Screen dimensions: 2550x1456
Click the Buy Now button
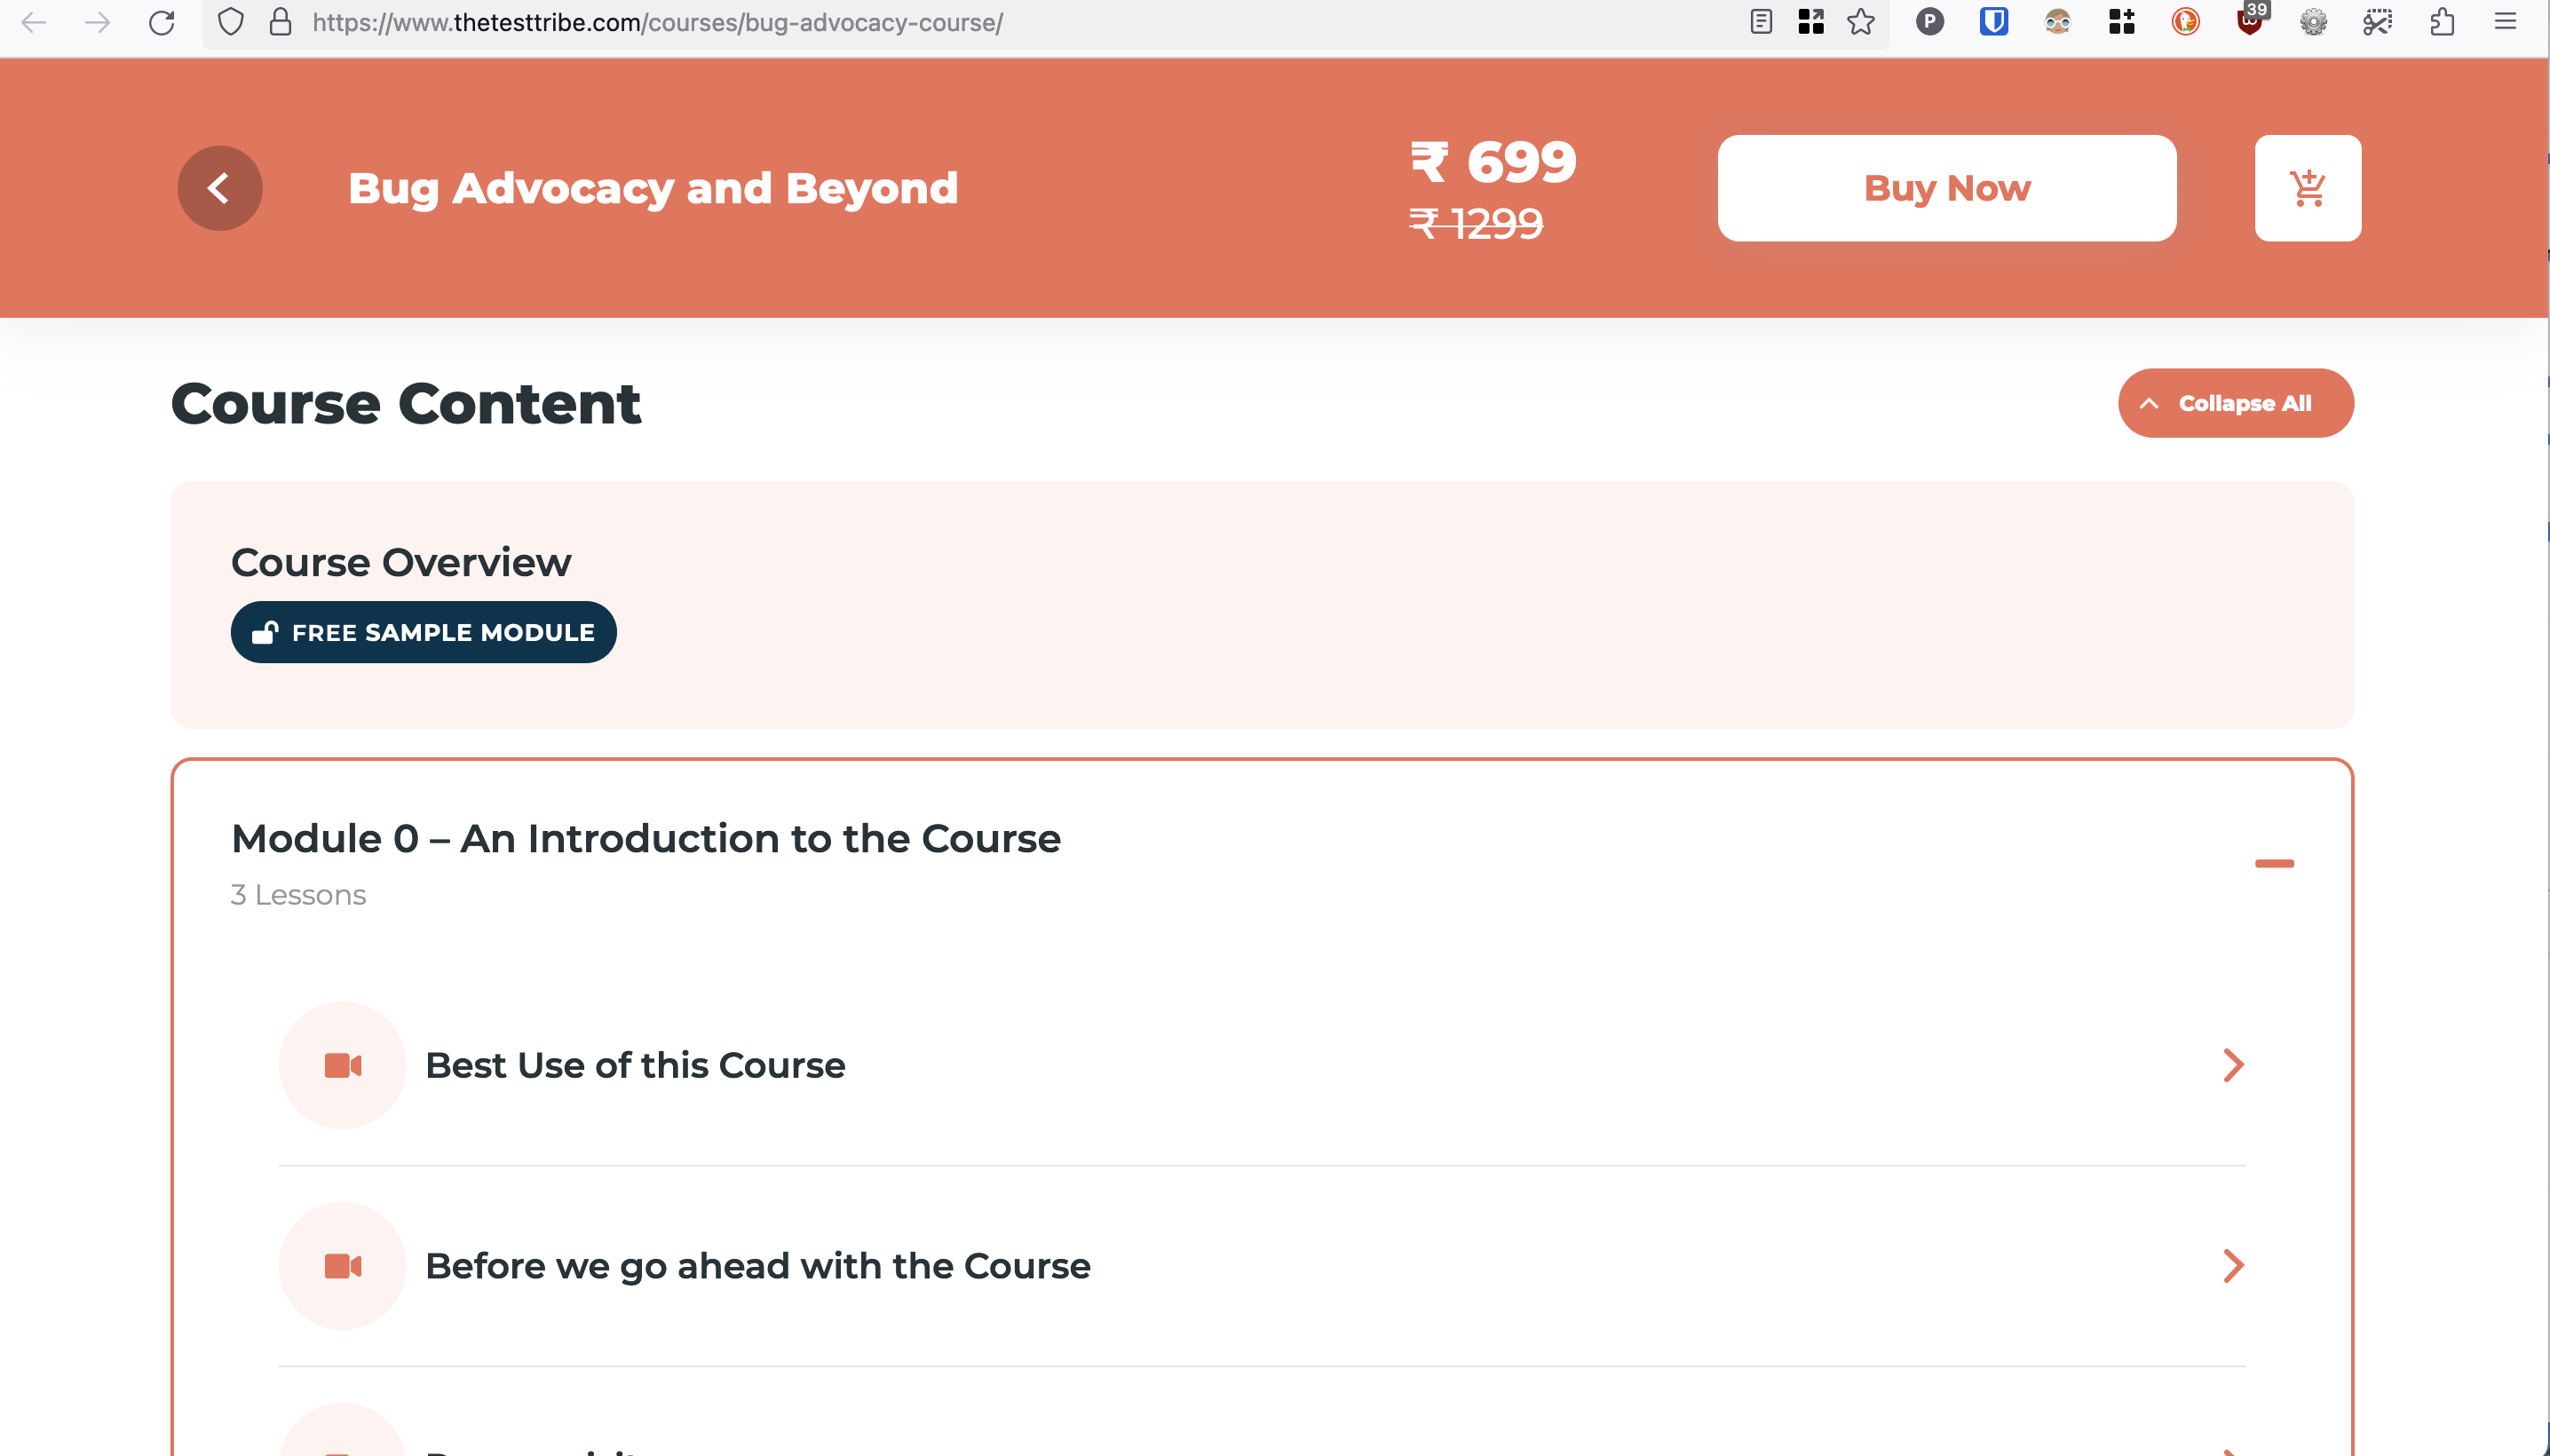(1946, 188)
